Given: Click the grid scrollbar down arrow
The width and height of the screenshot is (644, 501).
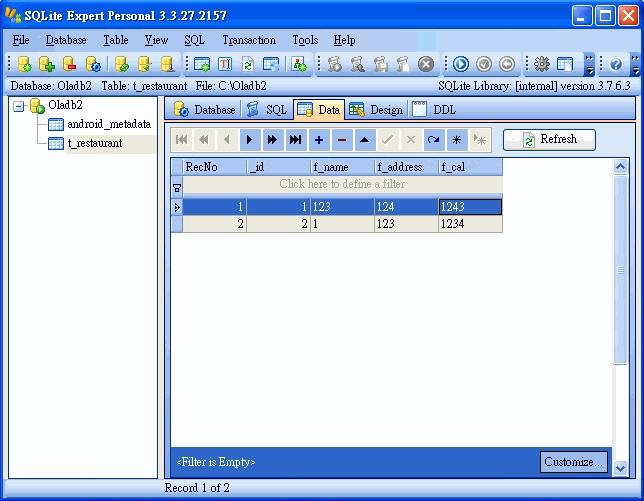Looking at the screenshot, I should (620, 468).
